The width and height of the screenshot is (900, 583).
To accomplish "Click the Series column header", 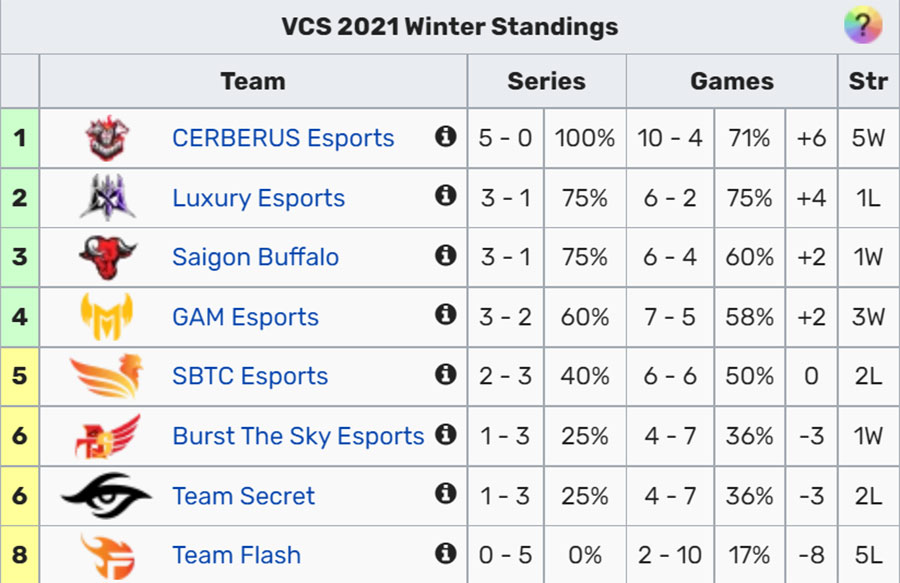I will click(x=546, y=81).
